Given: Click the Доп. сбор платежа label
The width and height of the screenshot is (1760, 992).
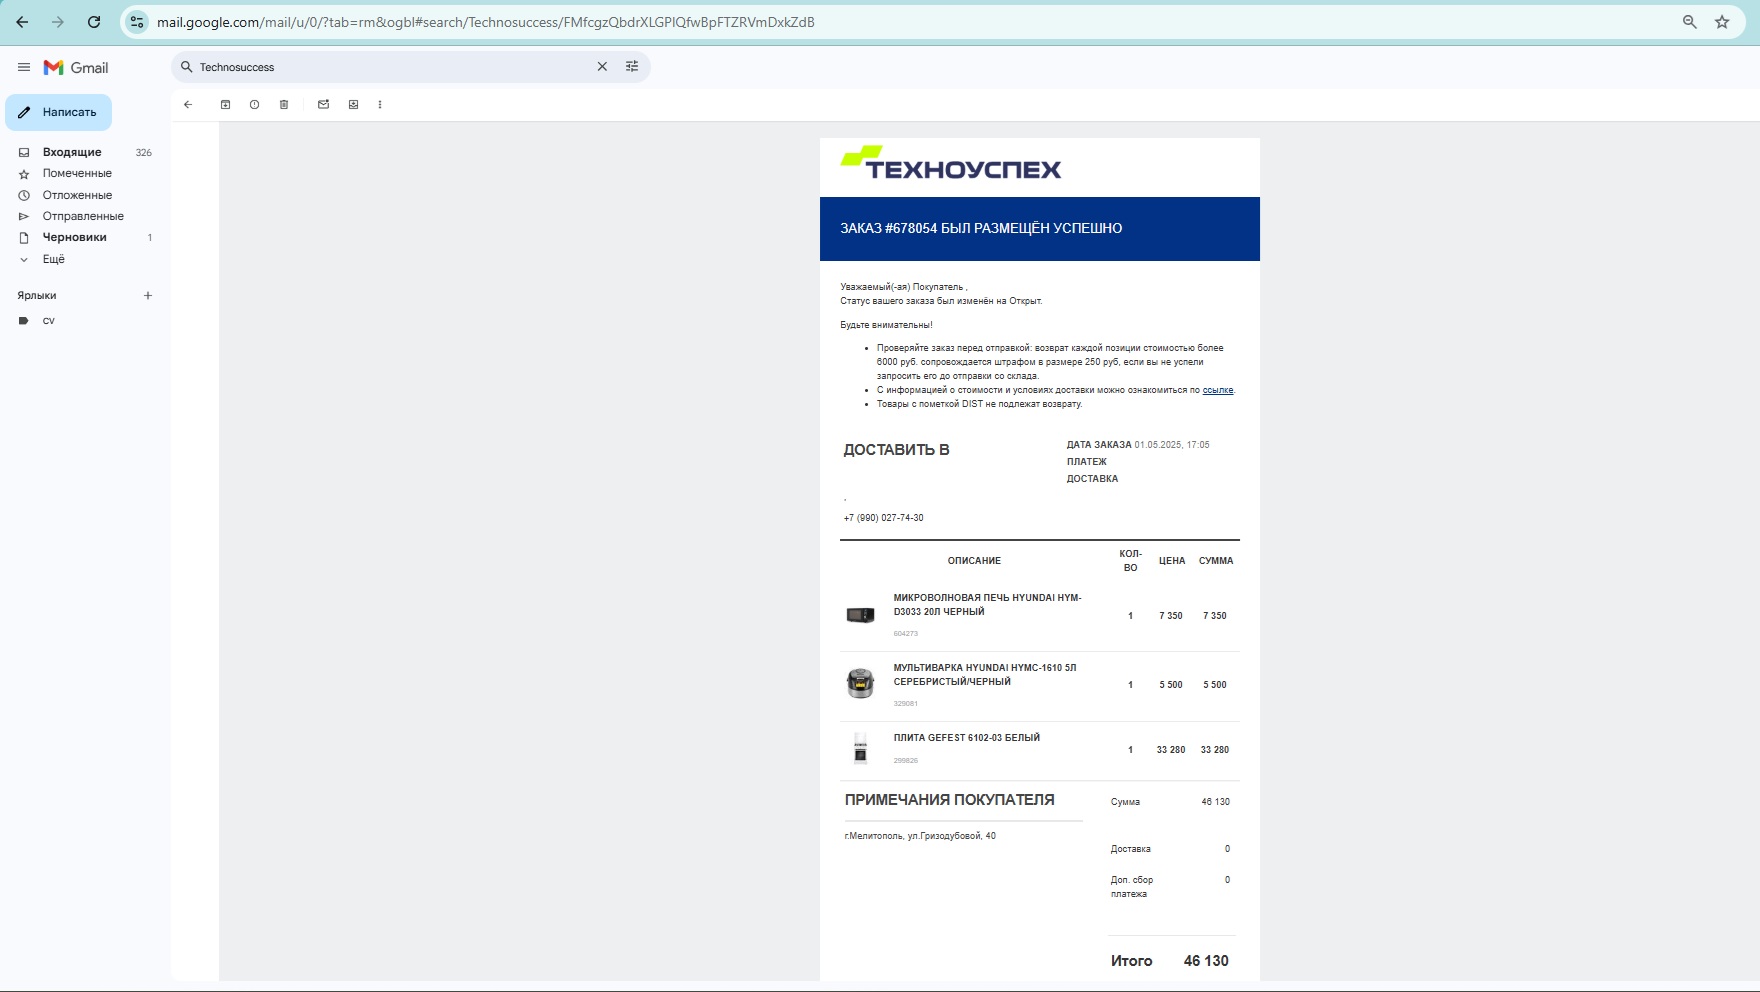Looking at the screenshot, I should point(1131,887).
